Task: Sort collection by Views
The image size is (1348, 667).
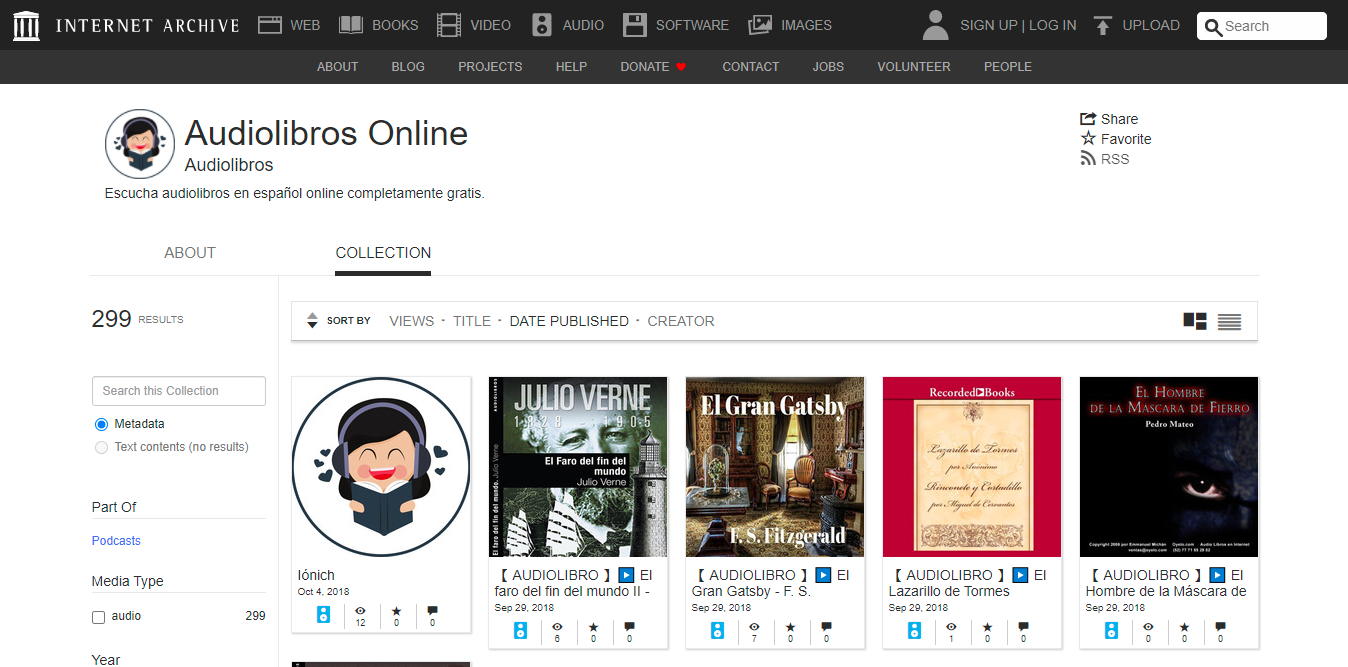Action: pyautogui.click(x=412, y=321)
